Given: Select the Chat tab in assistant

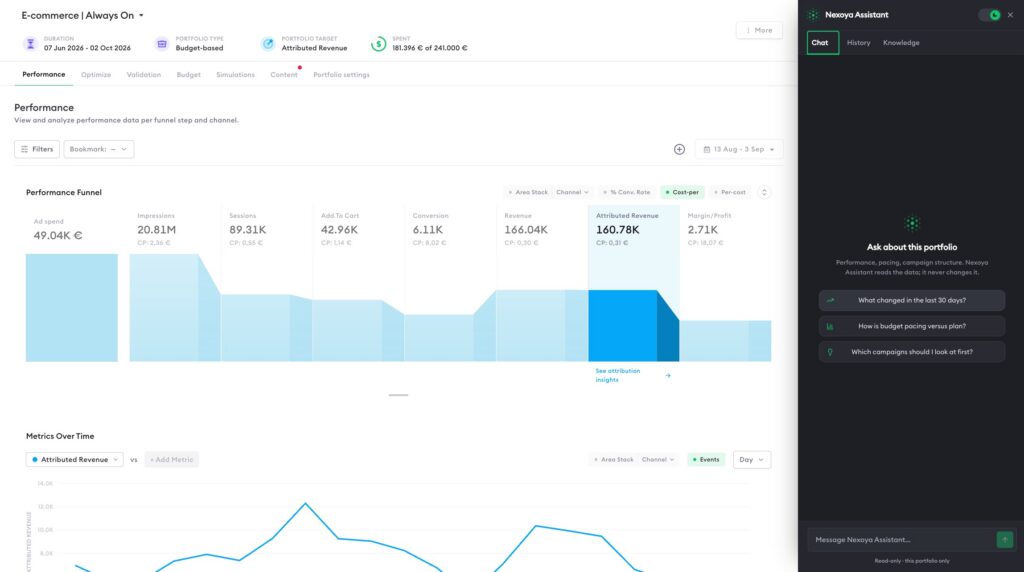Looking at the screenshot, I should (x=823, y=42).
